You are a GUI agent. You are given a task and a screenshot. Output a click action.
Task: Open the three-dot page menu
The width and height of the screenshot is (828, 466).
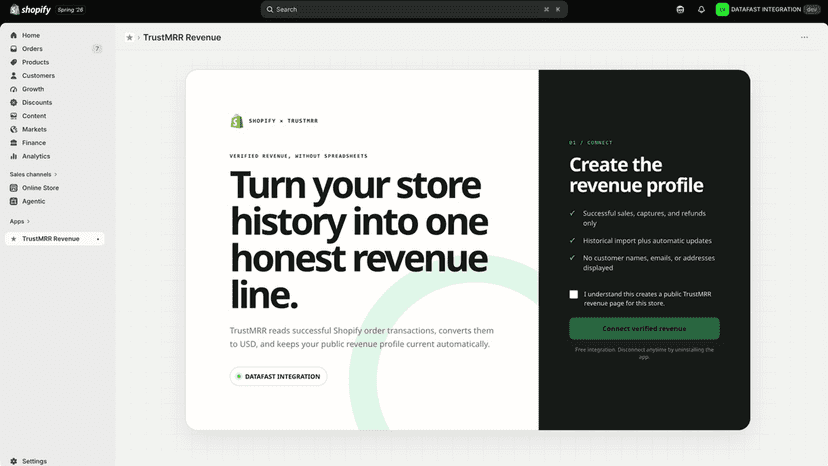coord(804,38)
